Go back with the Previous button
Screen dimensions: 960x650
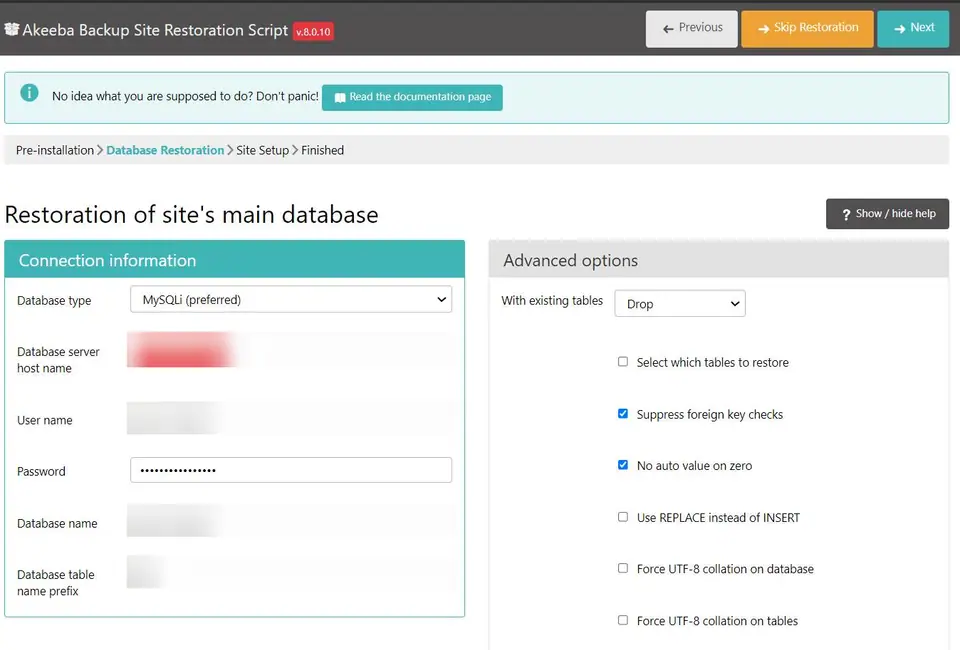tap(691, 28)
